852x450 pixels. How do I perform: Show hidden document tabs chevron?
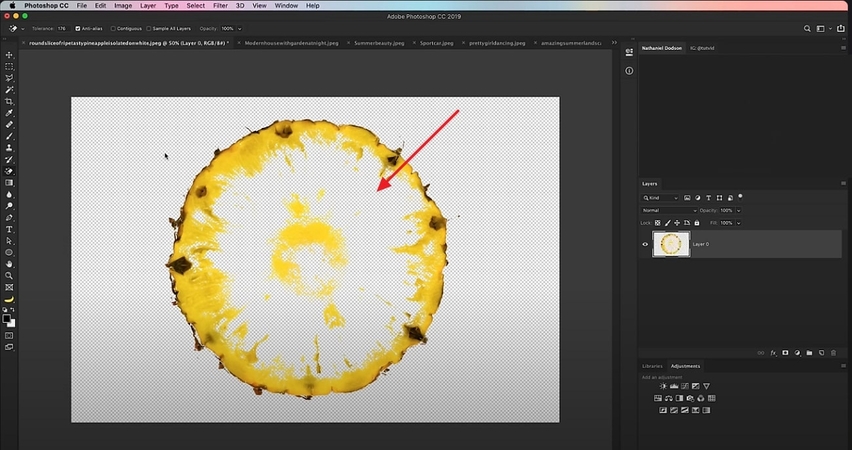pos(614,42)
